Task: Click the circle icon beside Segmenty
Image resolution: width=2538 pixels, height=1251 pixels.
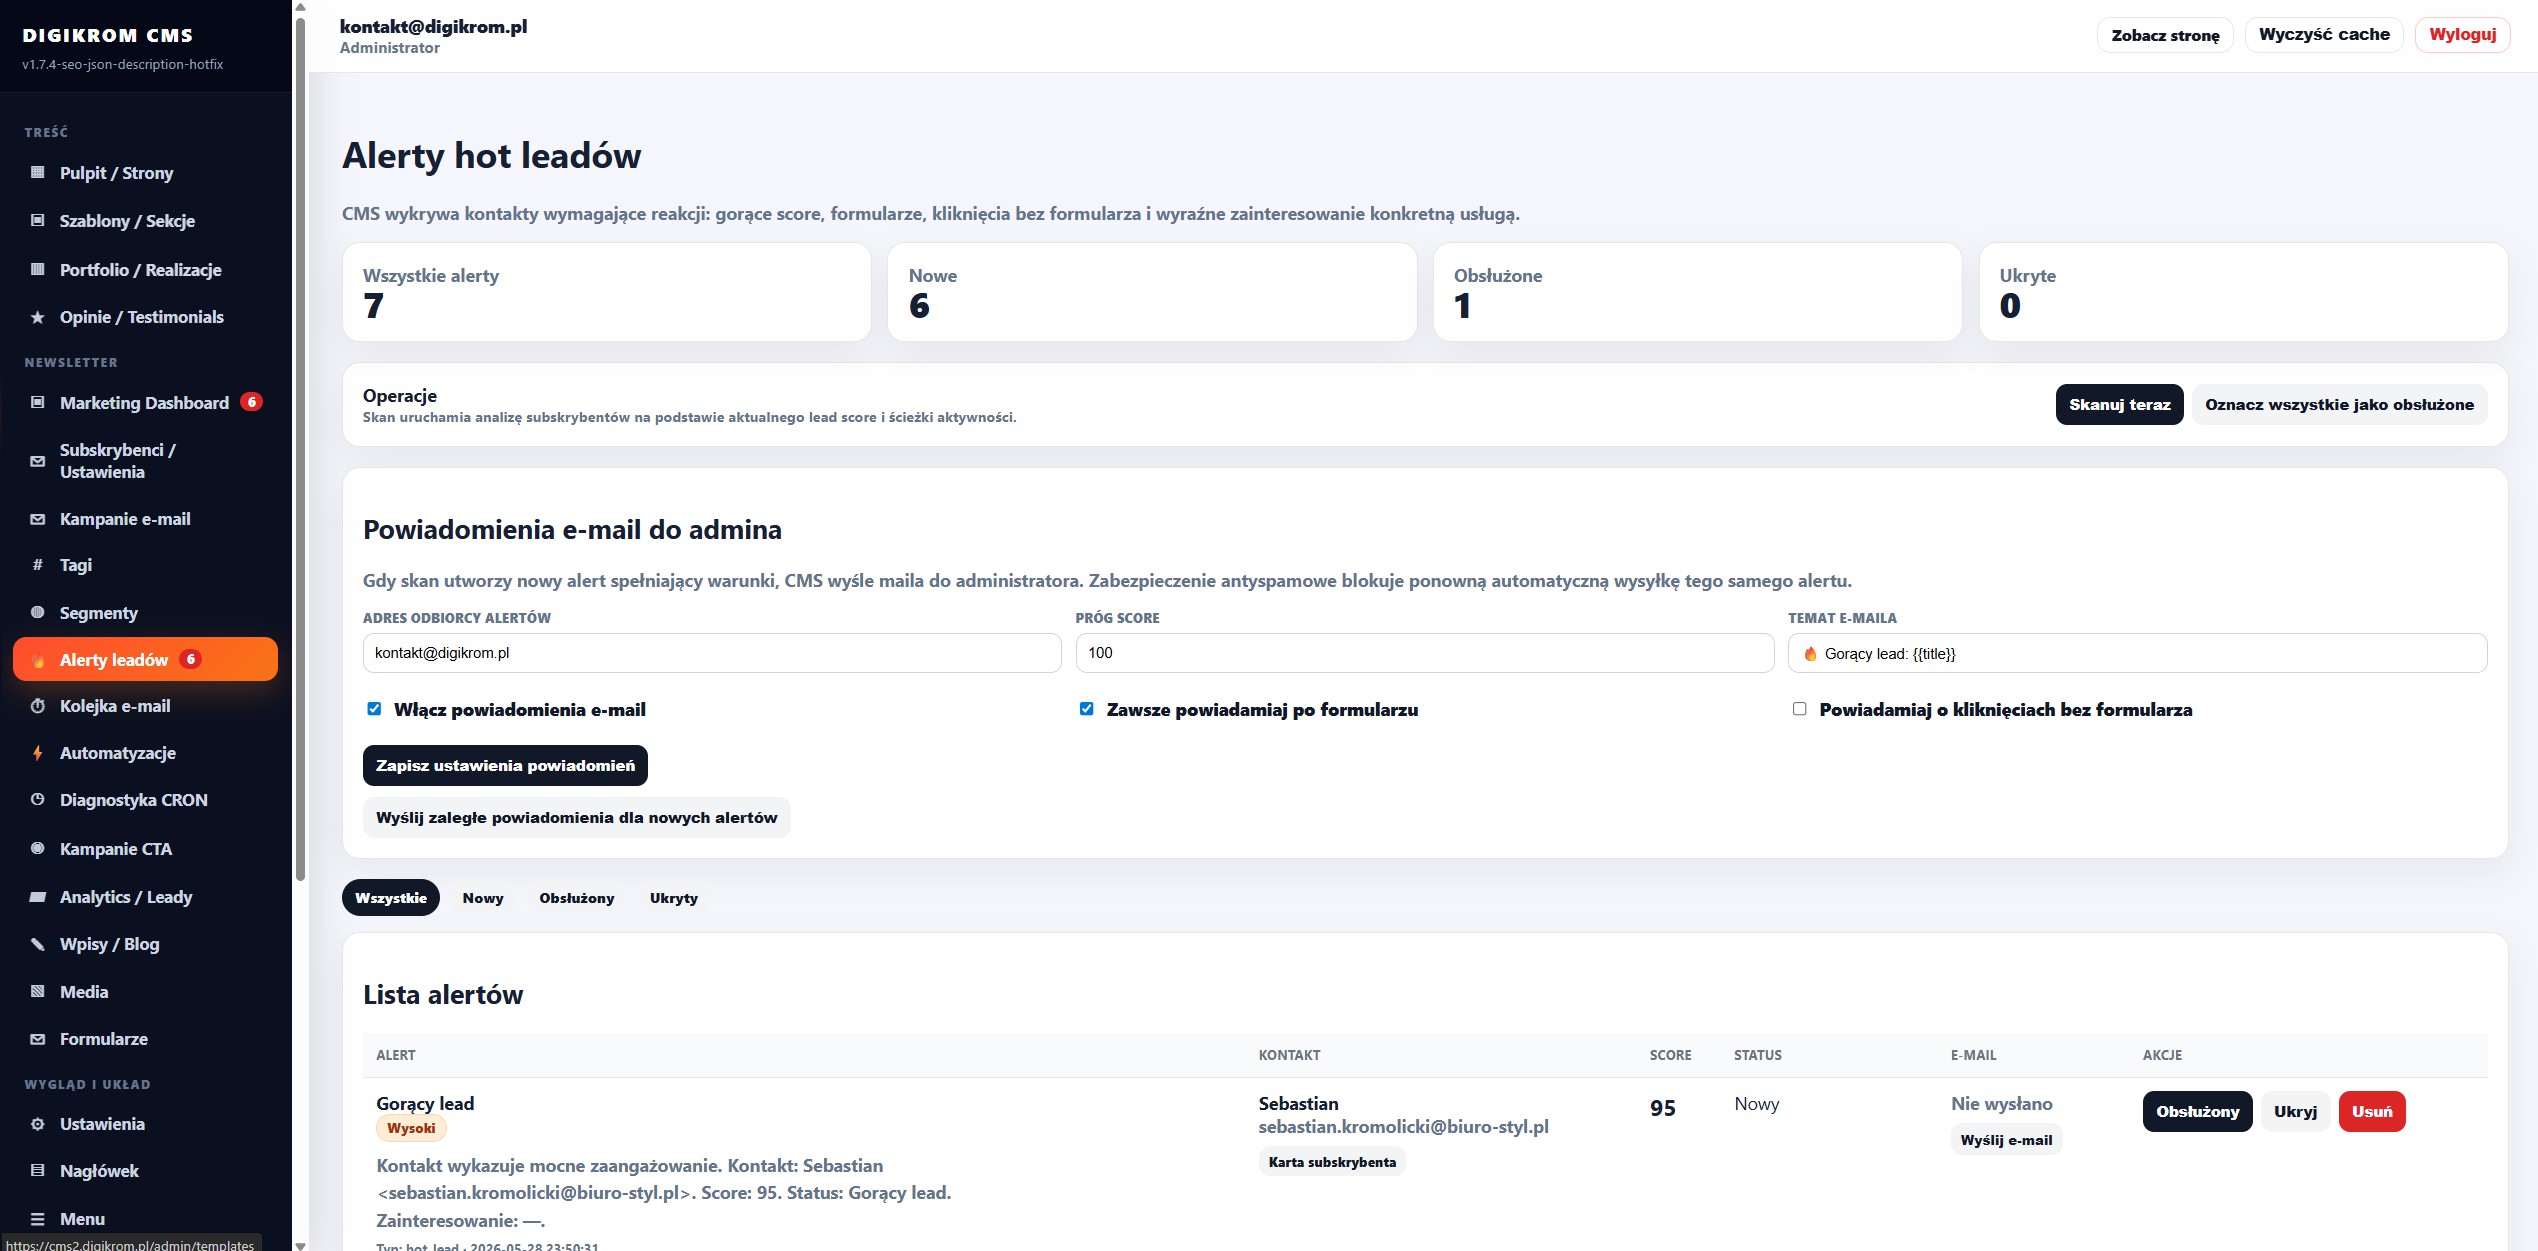Action: tap(38, 613)
